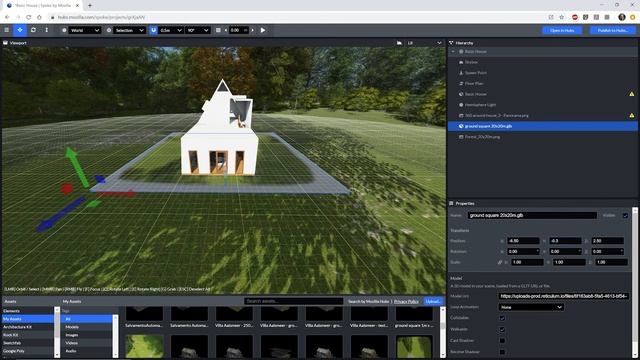Screen dimensions: 640x360
Task: Click the Properties panel header icon
Action: point(451,203)
